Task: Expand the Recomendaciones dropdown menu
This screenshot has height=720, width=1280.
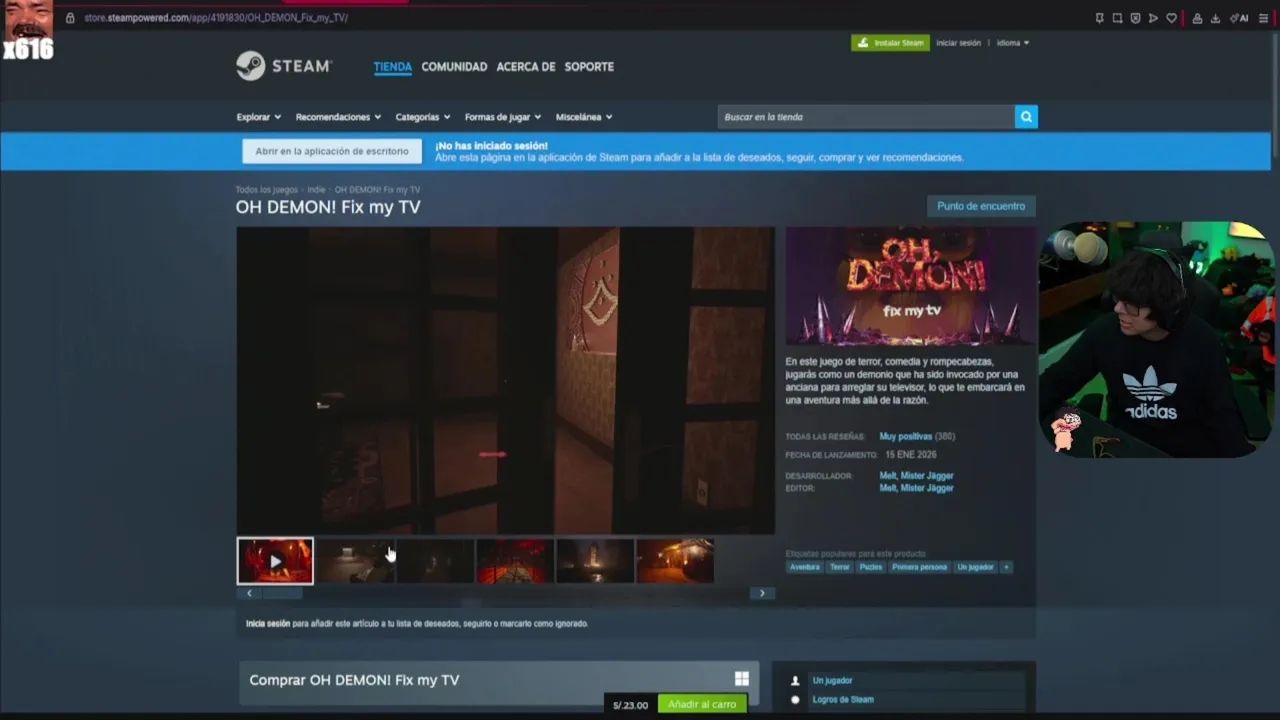Action: point(338,117)
